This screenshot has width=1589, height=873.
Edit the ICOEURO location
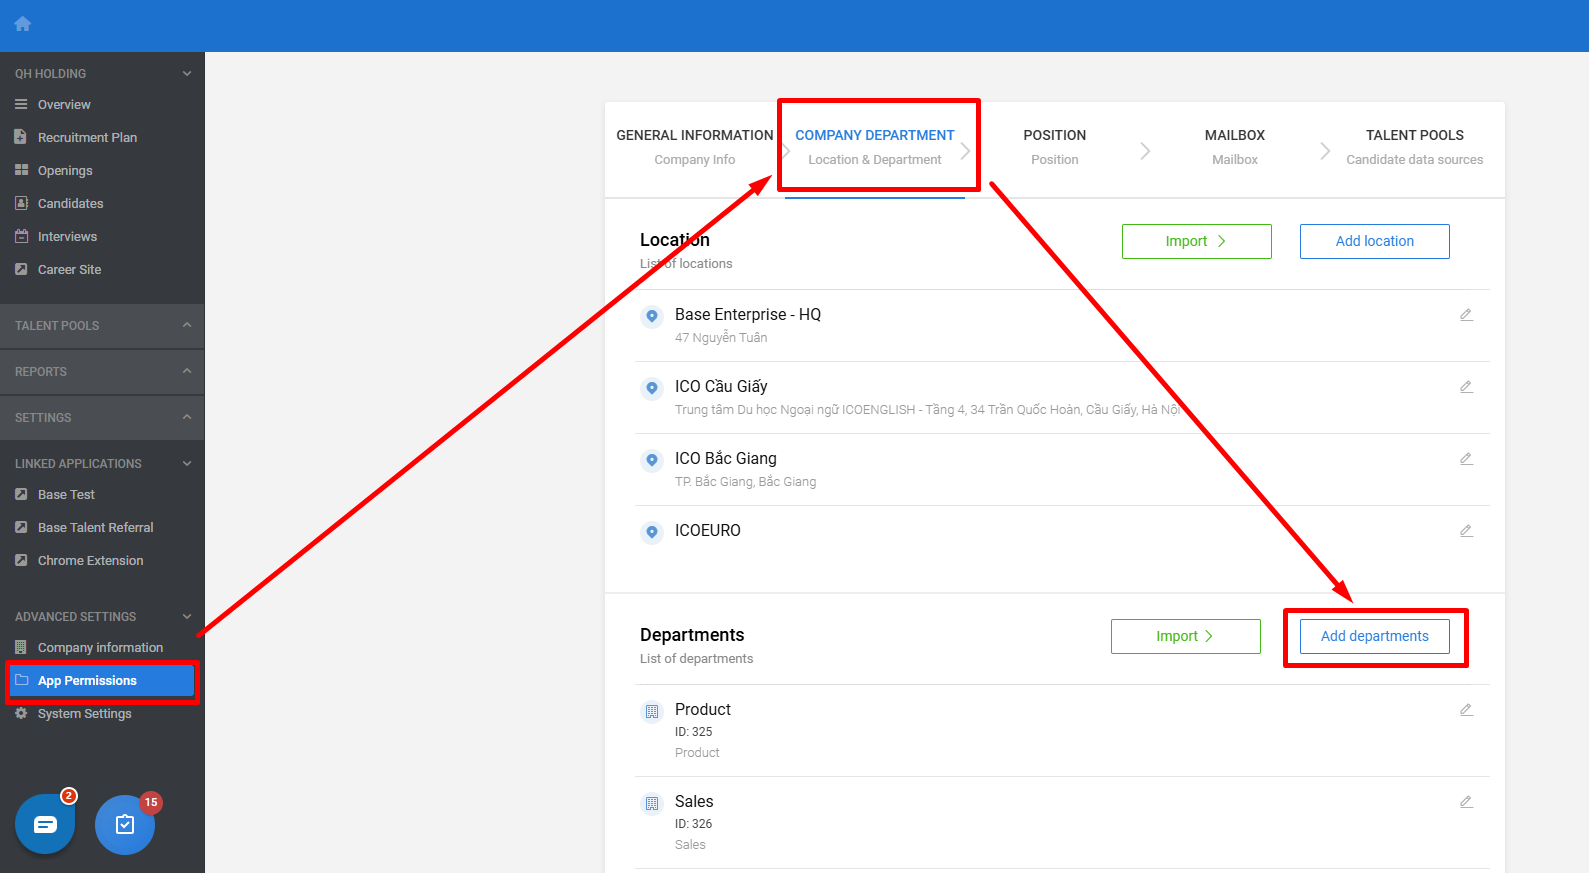tap(1466, 531)
